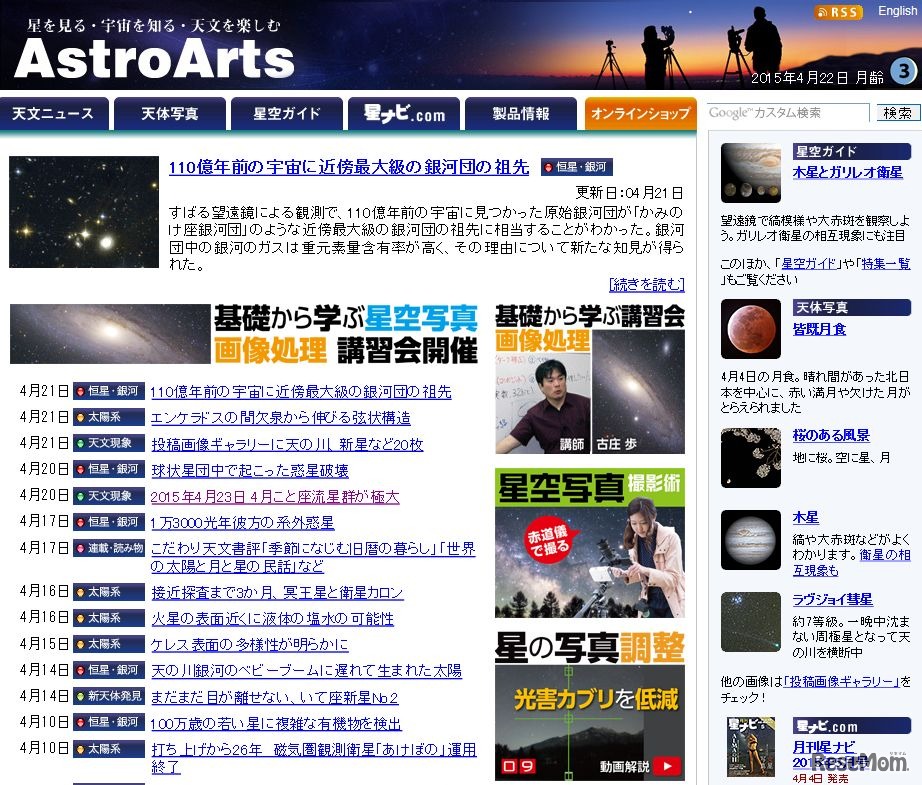Click the moon age "3" indicator

pyautogui.click(x=903, y=72)
